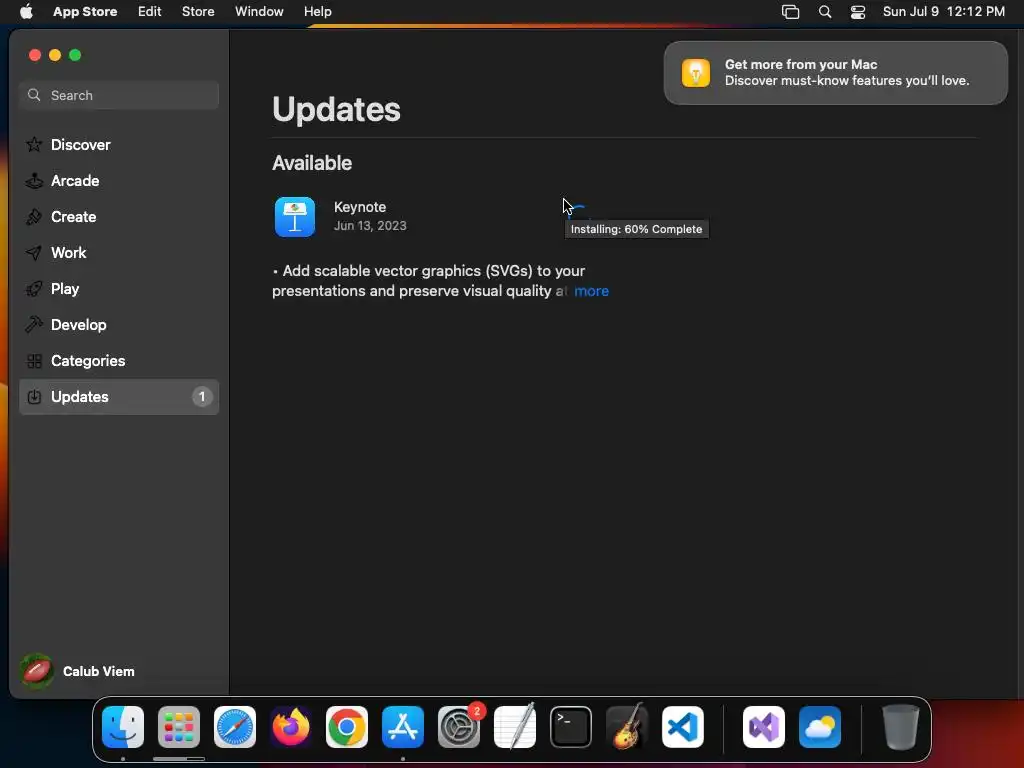Click the Jun 13, 2023 release date
This screenshot has height=768, width=1024.
pos(370,226)
